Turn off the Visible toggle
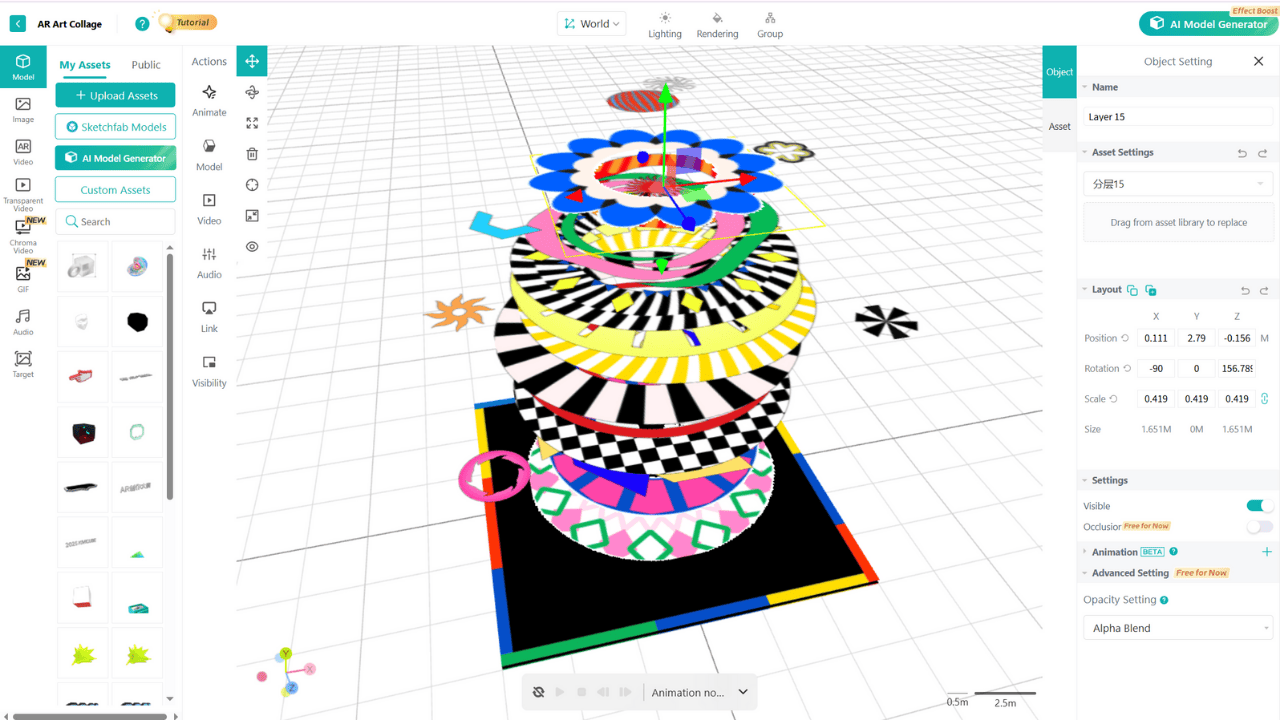 (x=1258, y=506)
